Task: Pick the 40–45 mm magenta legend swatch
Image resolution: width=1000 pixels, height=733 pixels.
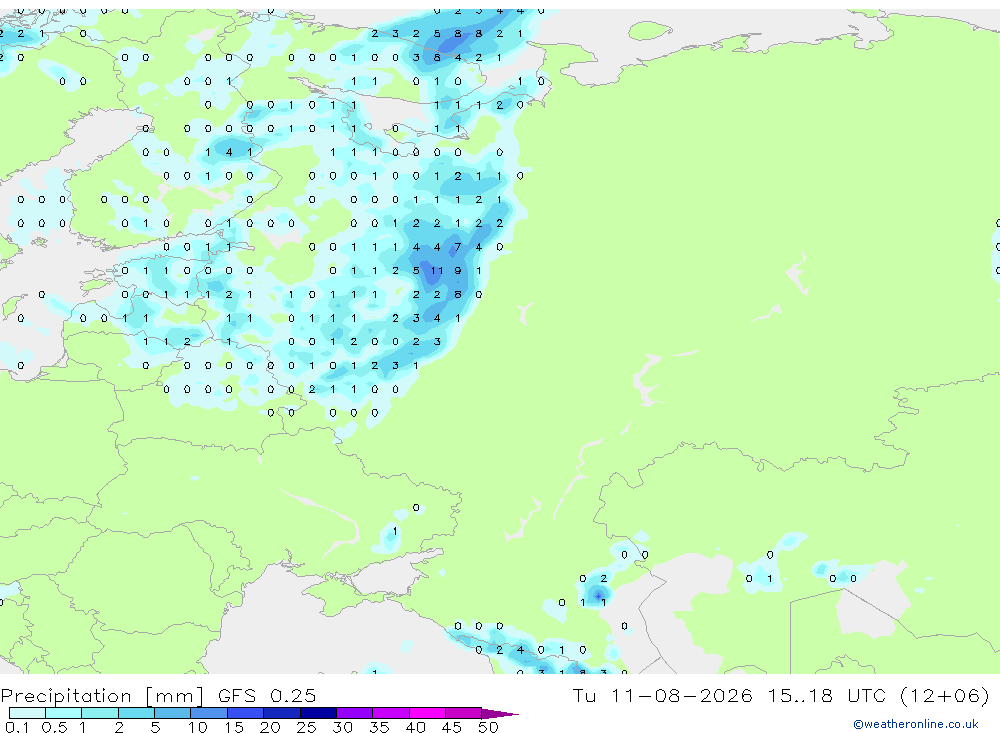Action: tap(427, 713)
